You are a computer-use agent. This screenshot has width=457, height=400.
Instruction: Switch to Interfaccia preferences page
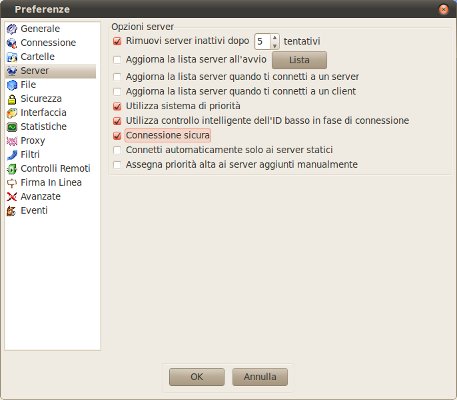tap(43, 113)
